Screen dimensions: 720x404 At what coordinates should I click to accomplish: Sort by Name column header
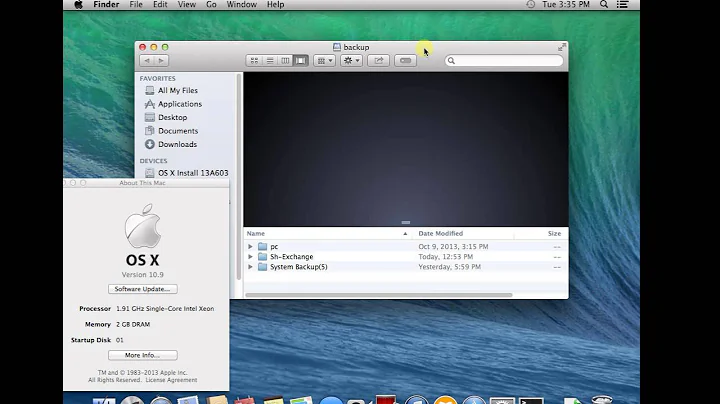328,233
